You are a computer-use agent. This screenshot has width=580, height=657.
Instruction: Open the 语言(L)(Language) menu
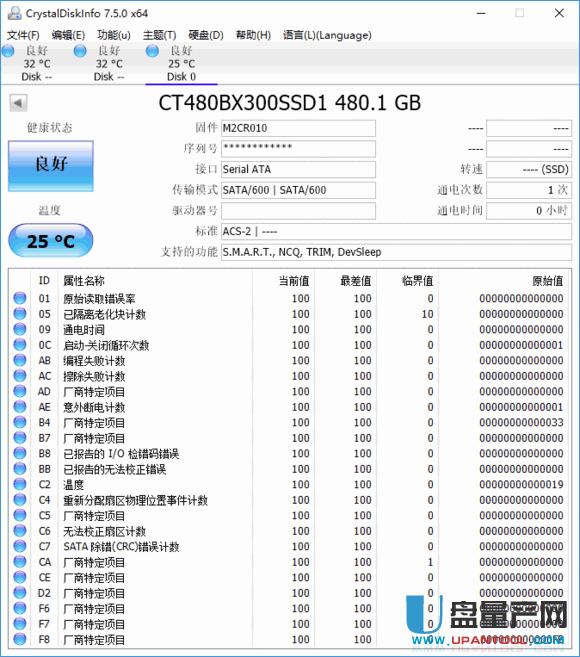tap(327, 36)
